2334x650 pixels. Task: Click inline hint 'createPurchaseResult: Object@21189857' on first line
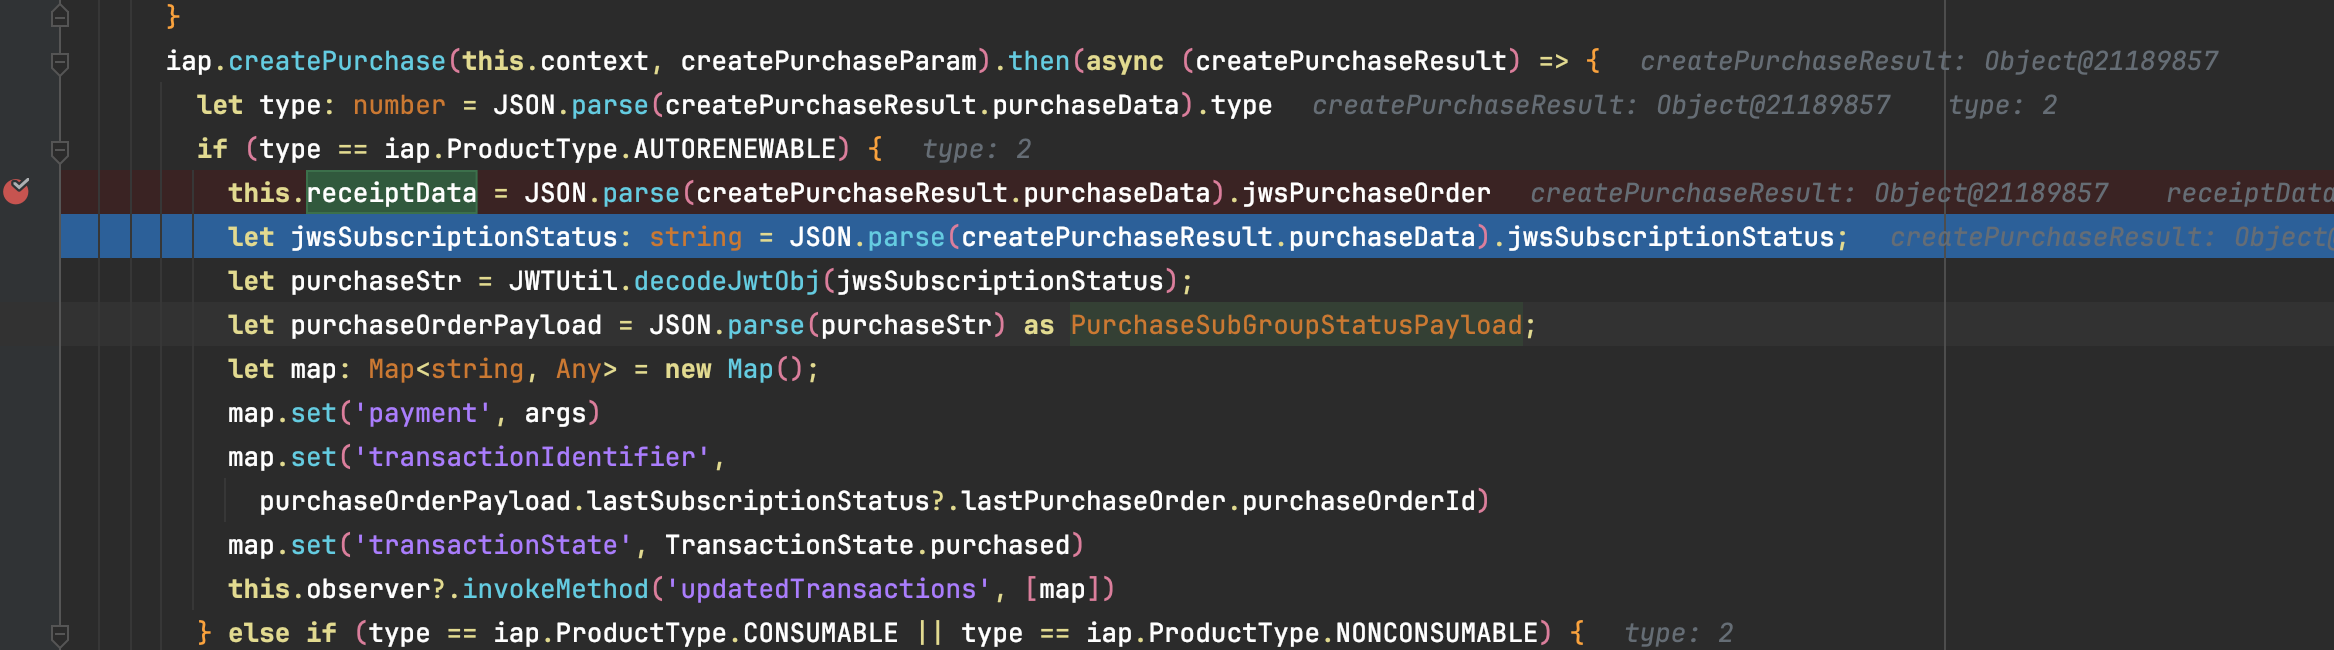click(x=1927, y=61)
